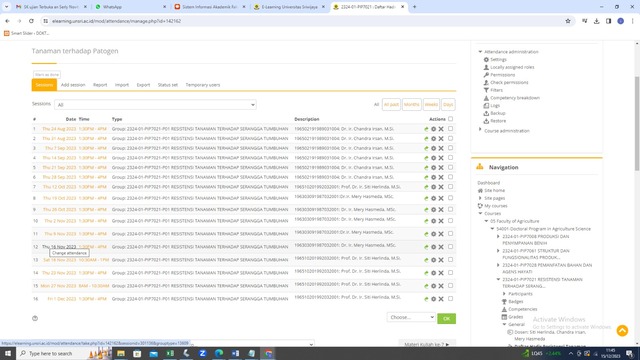This screenshot has width=640, height=360.
Task: Tick checkbox for Thu 7 Sep 2023 session
Action: pyautogui.click(x=450, y=148)
